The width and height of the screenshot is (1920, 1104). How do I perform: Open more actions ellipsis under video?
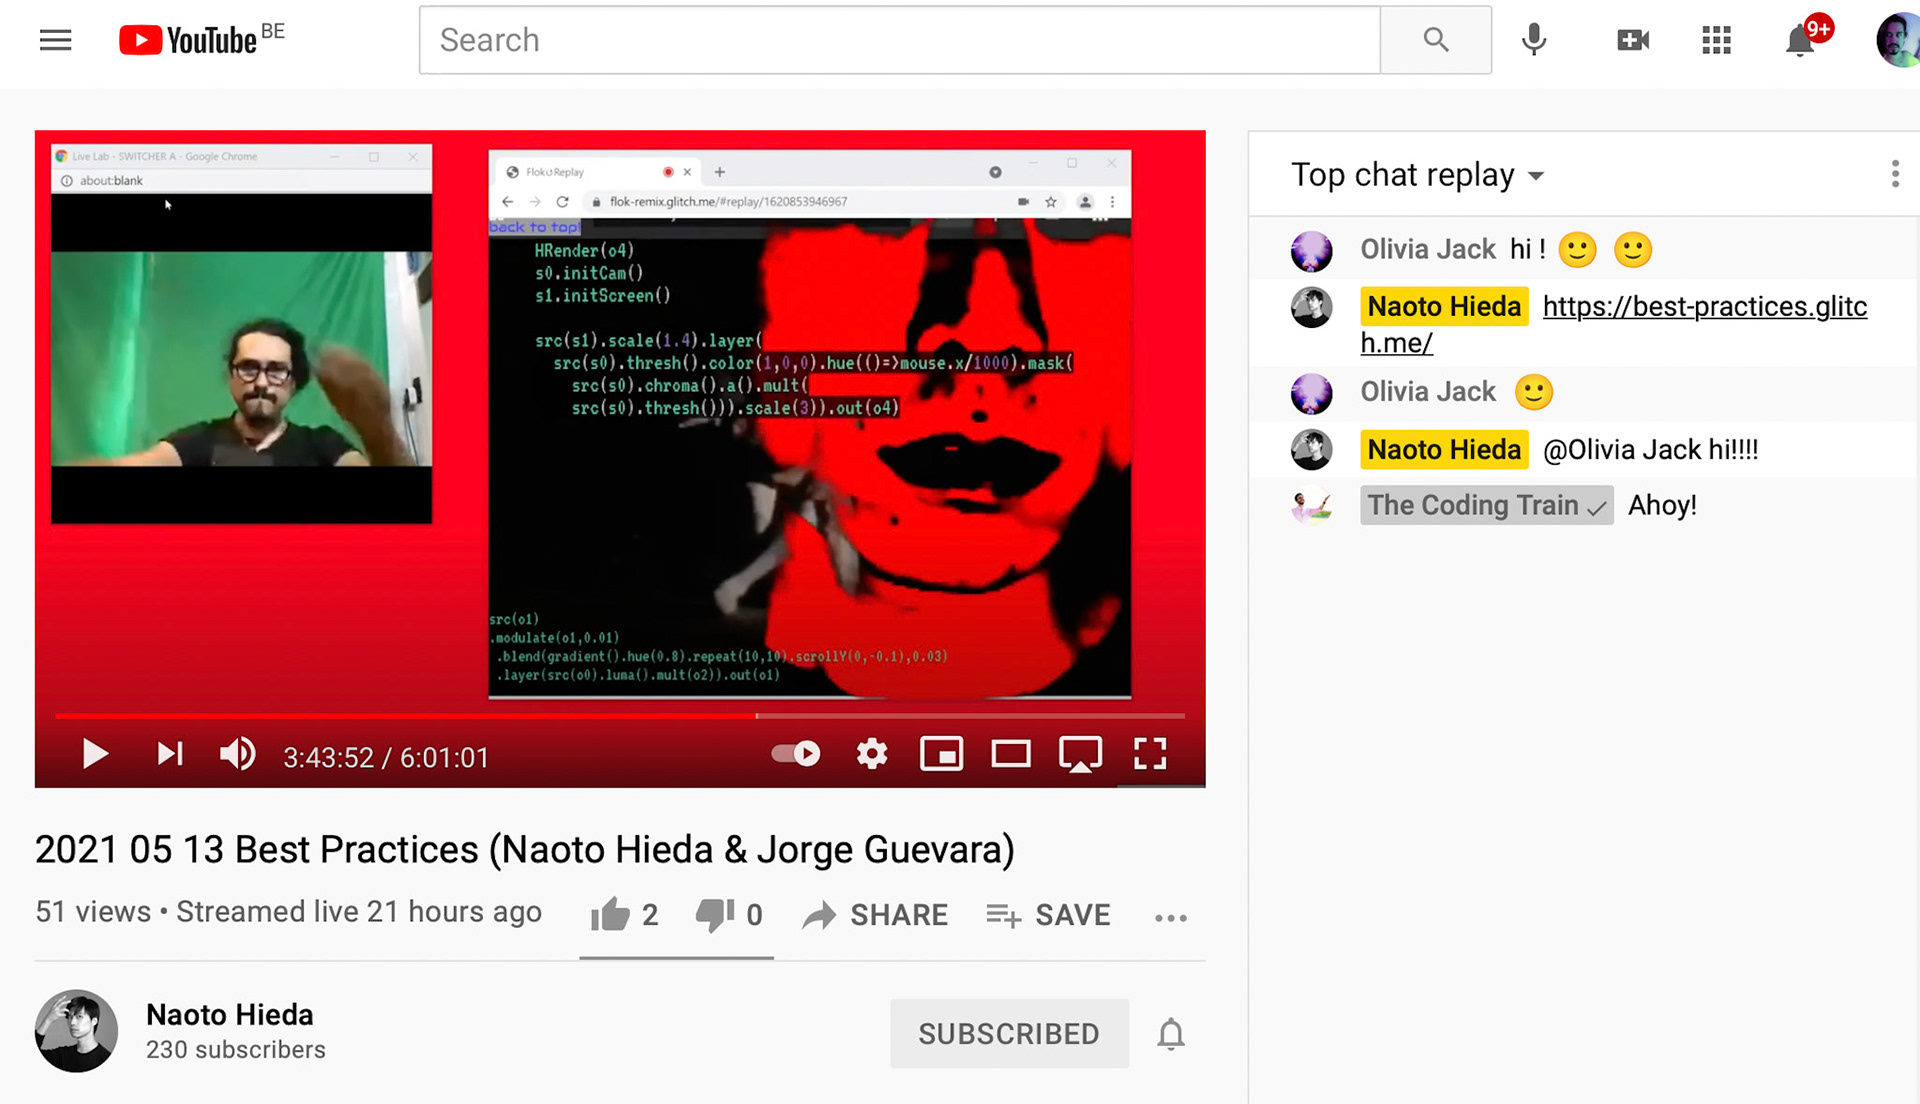coord(1171,917)
